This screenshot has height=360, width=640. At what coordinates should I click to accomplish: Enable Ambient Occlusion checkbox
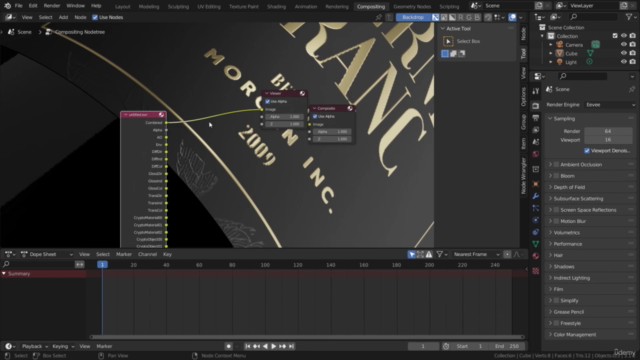click(556, 164)
